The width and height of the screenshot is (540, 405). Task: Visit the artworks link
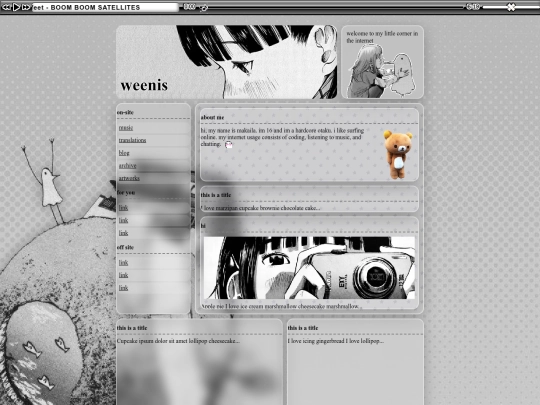tap(129, 178)
